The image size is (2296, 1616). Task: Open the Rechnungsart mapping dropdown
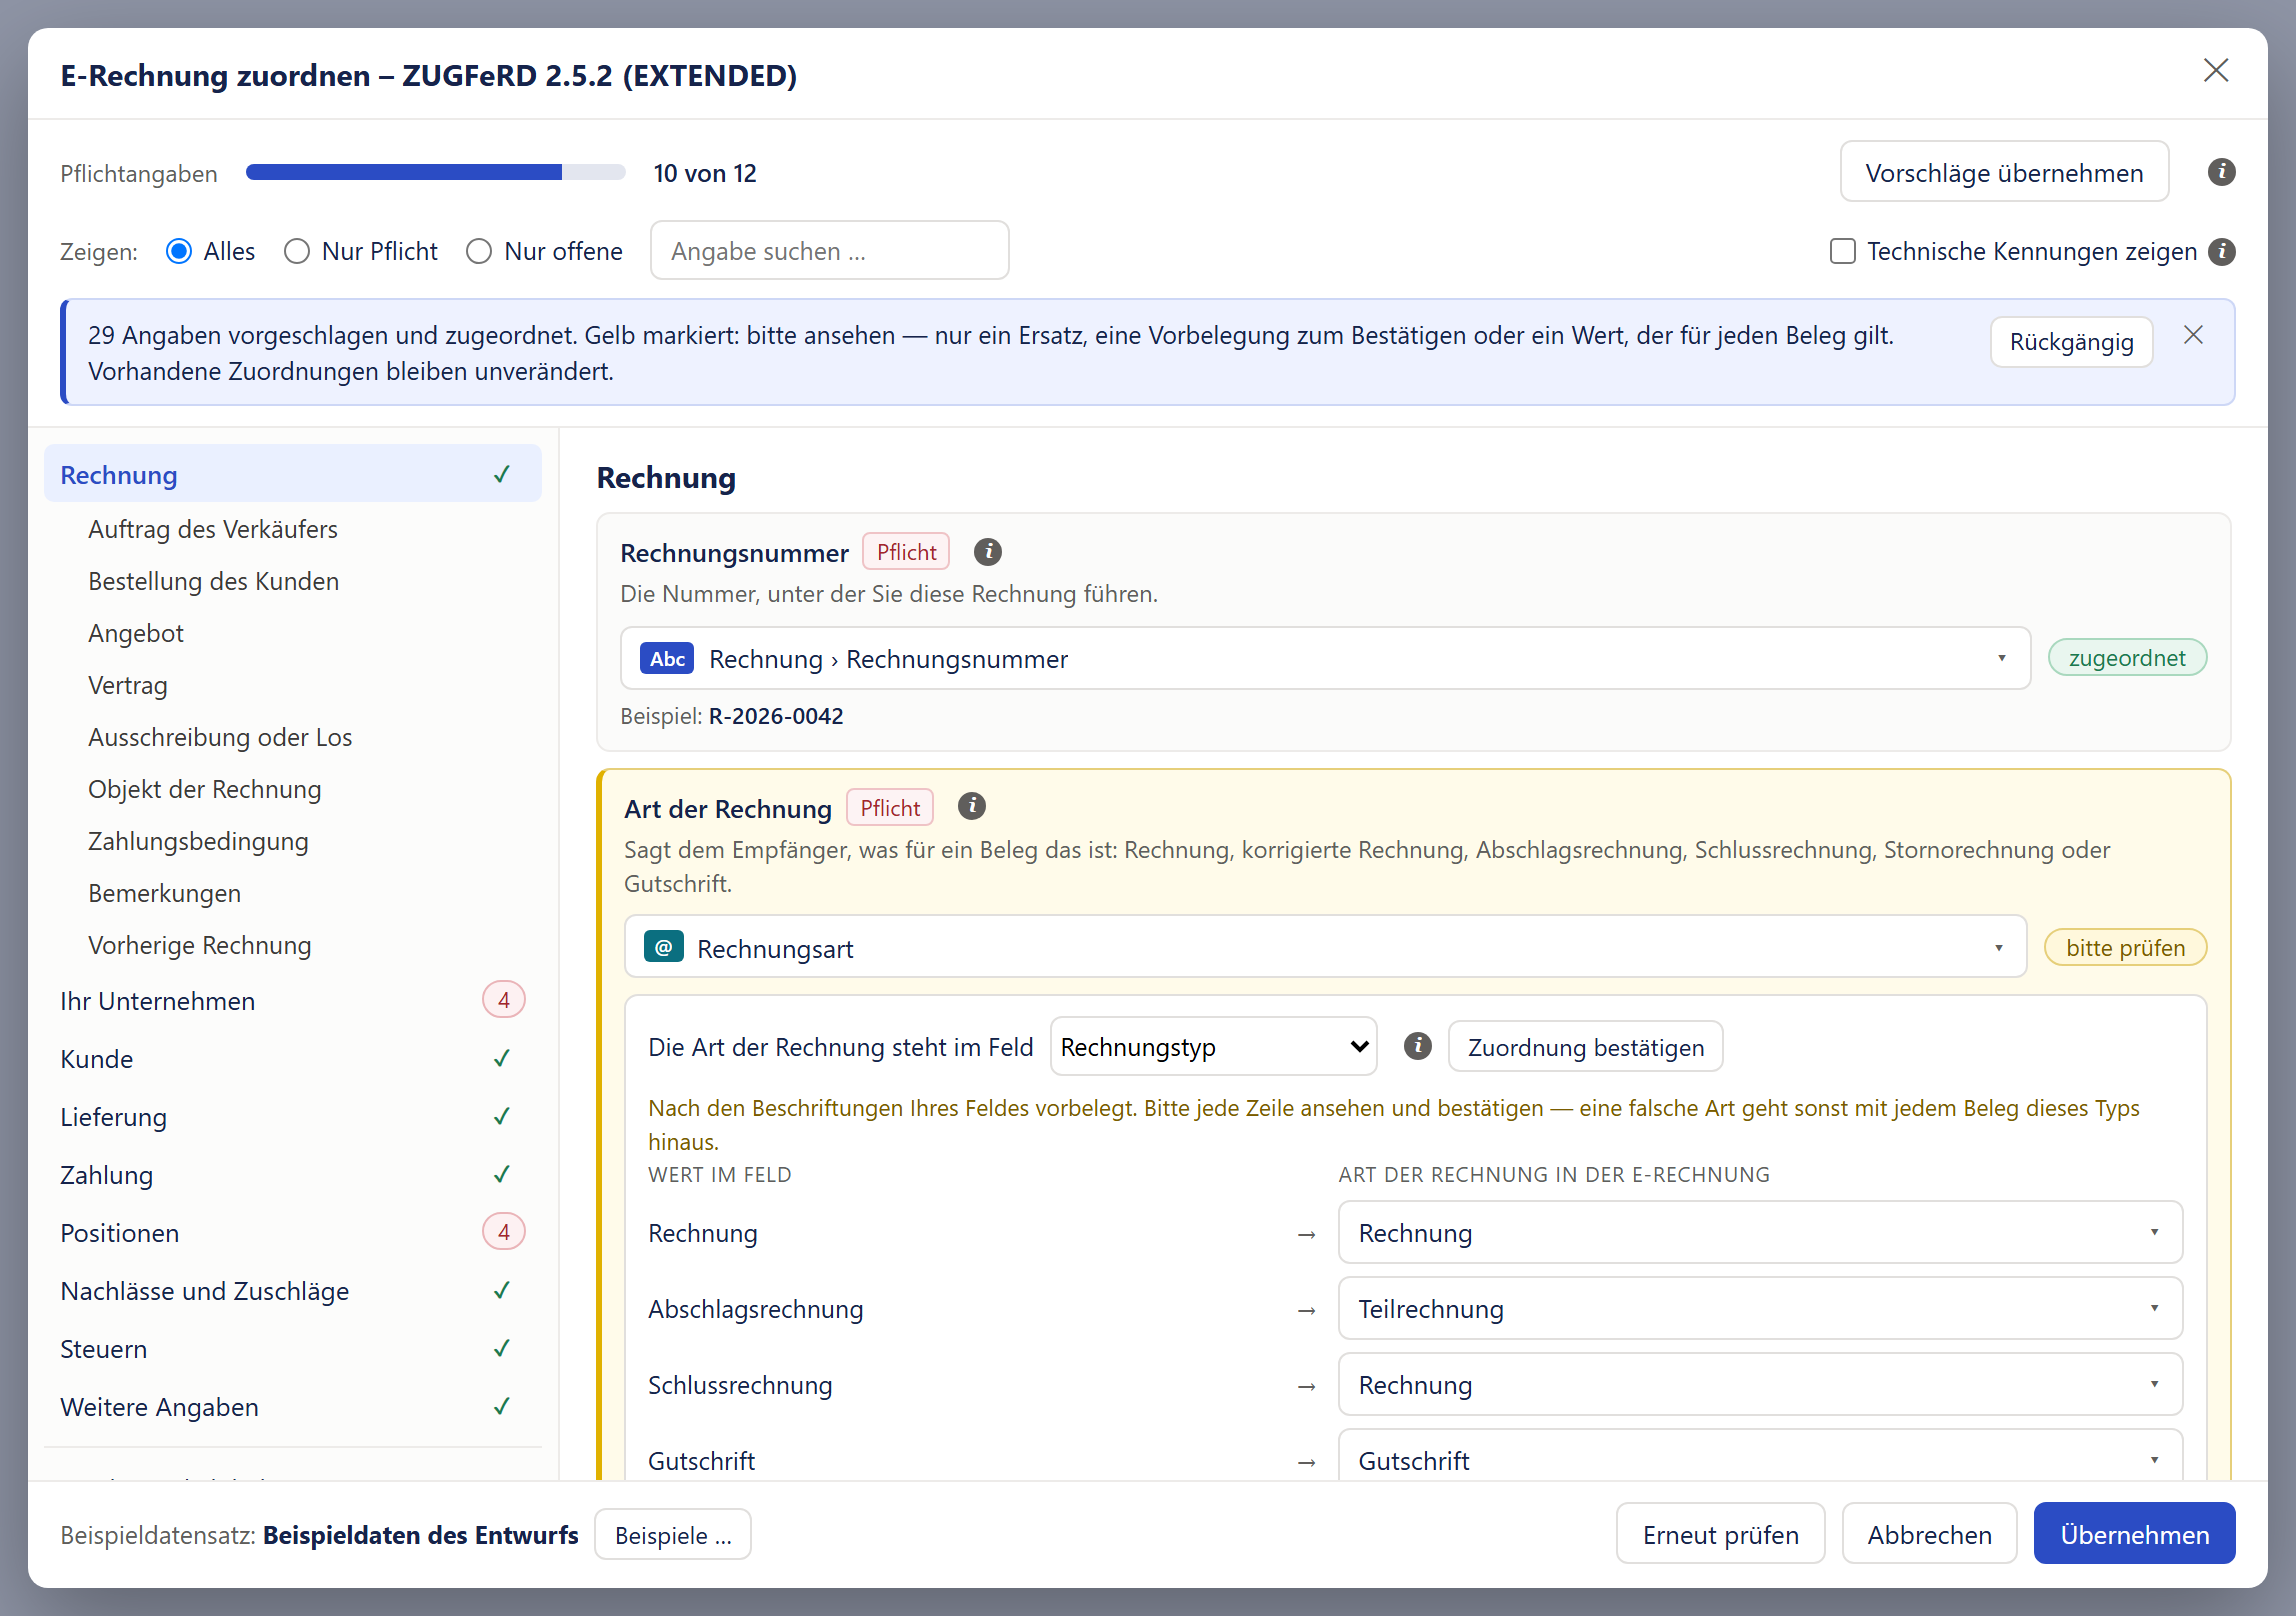click(1325, 947)
